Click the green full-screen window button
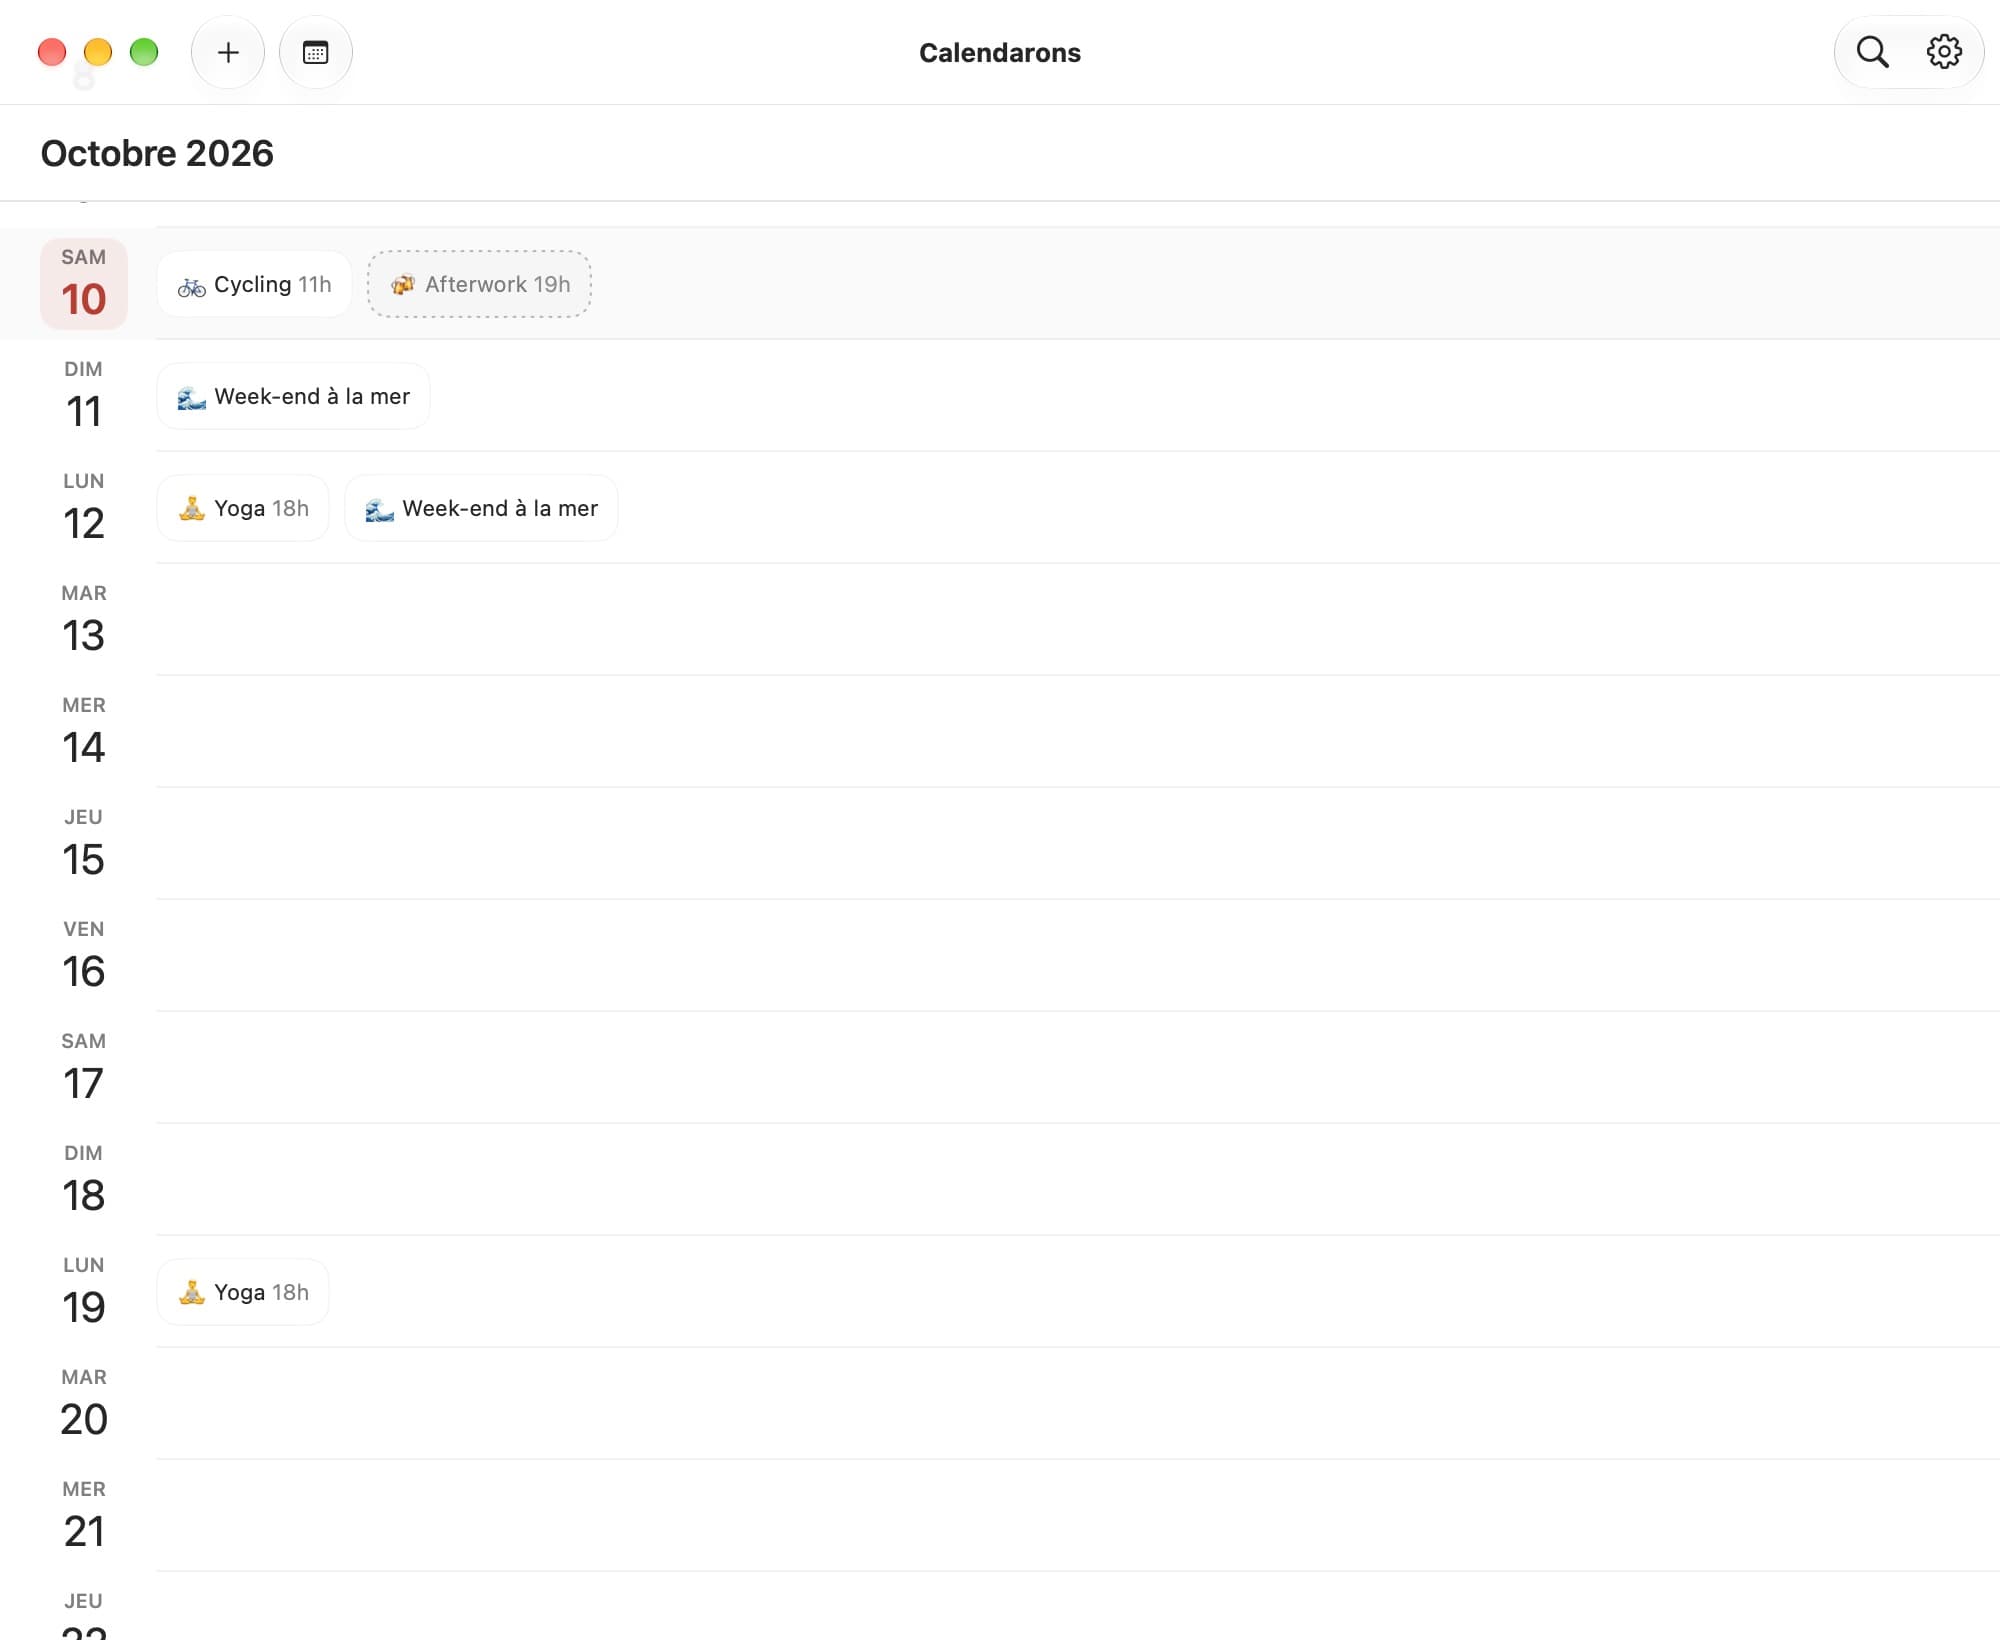This screenshot has height=1640, width=2000. click(x=144, y=52)
